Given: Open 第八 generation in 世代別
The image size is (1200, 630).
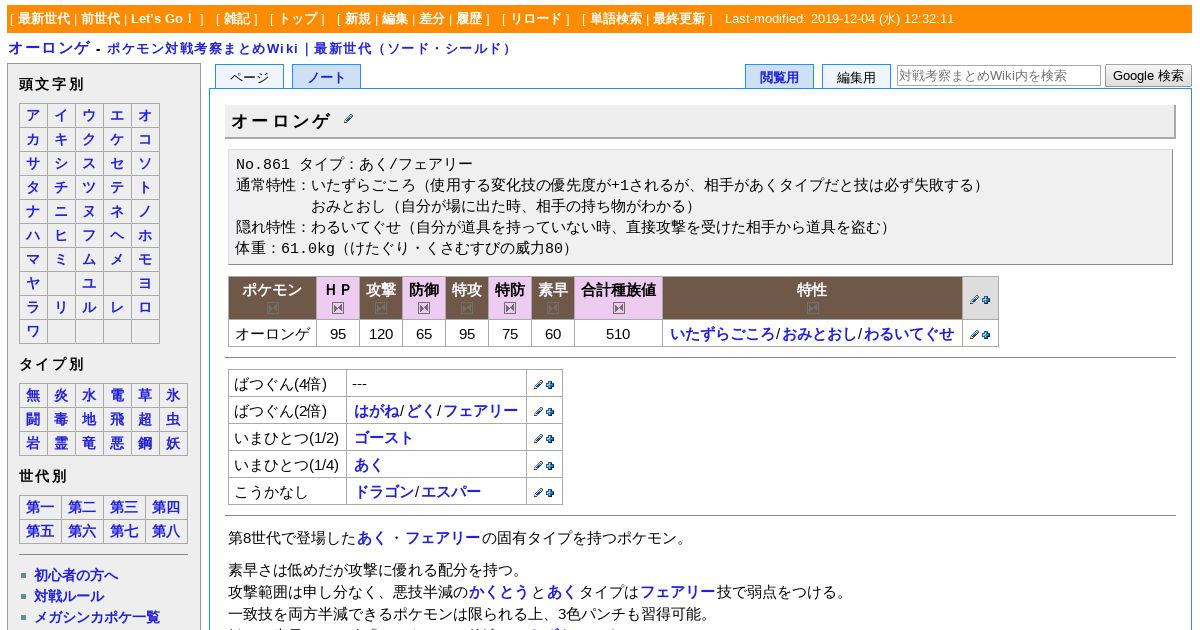Looking at the screenshot, I should (166, 531).
